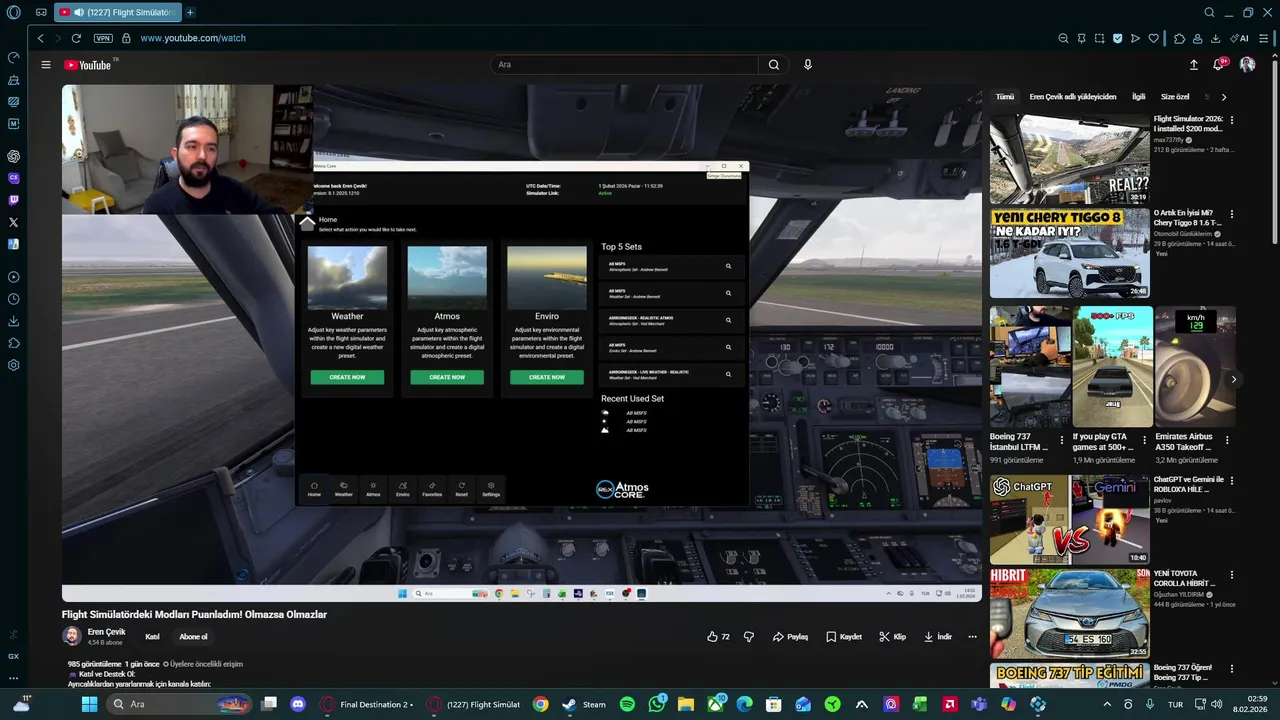Subscribe with the Abone ol button

coord(193,637)
